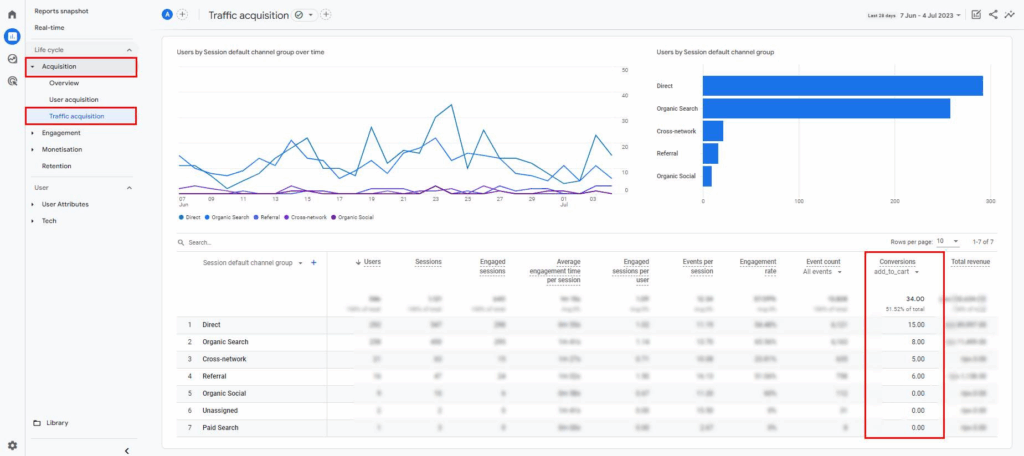Click the Cross-network table row label
Image resolution: width=1024 pixels, height=456 pixels.
(x=224, y=359)
